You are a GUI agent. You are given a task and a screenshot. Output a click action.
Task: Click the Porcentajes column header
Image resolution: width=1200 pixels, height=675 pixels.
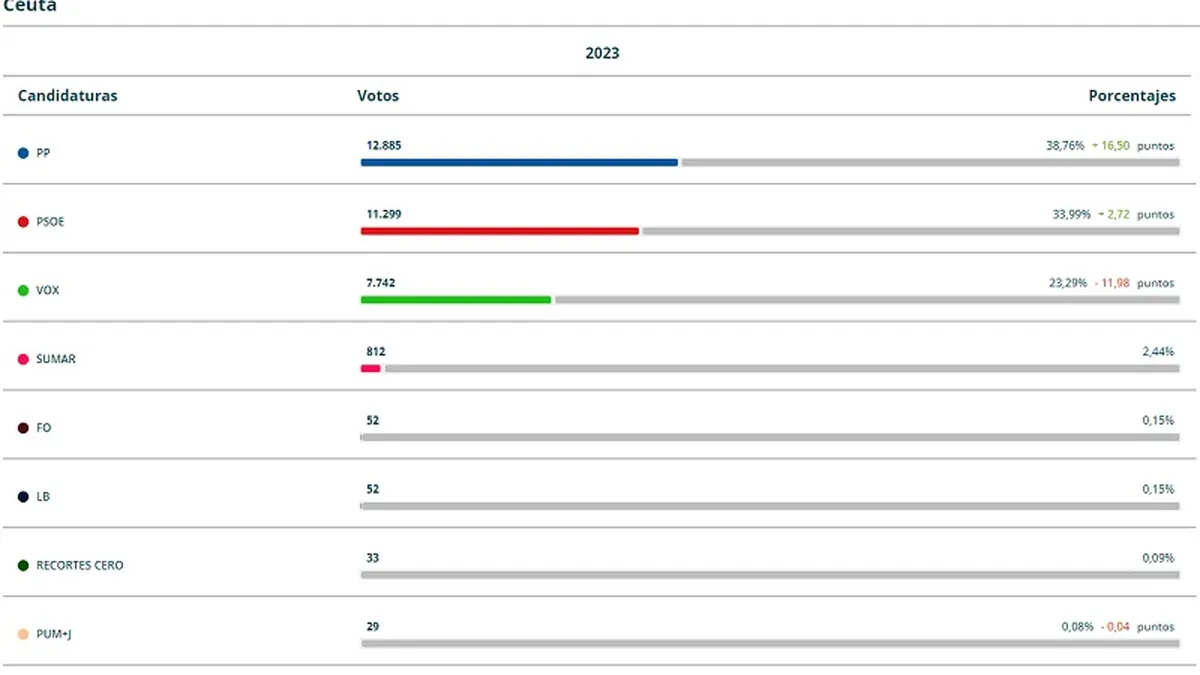[x=1132, y=96]
